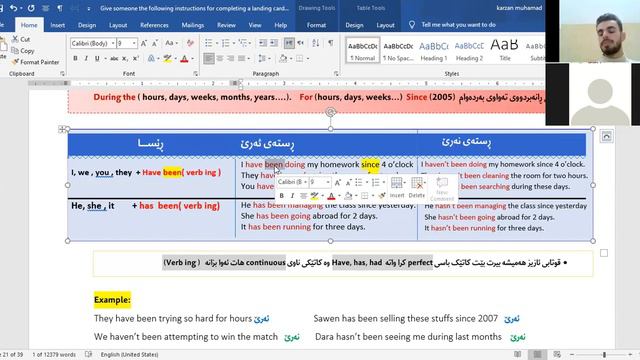Center the paragraph from the ribbon

click(220, 59)
